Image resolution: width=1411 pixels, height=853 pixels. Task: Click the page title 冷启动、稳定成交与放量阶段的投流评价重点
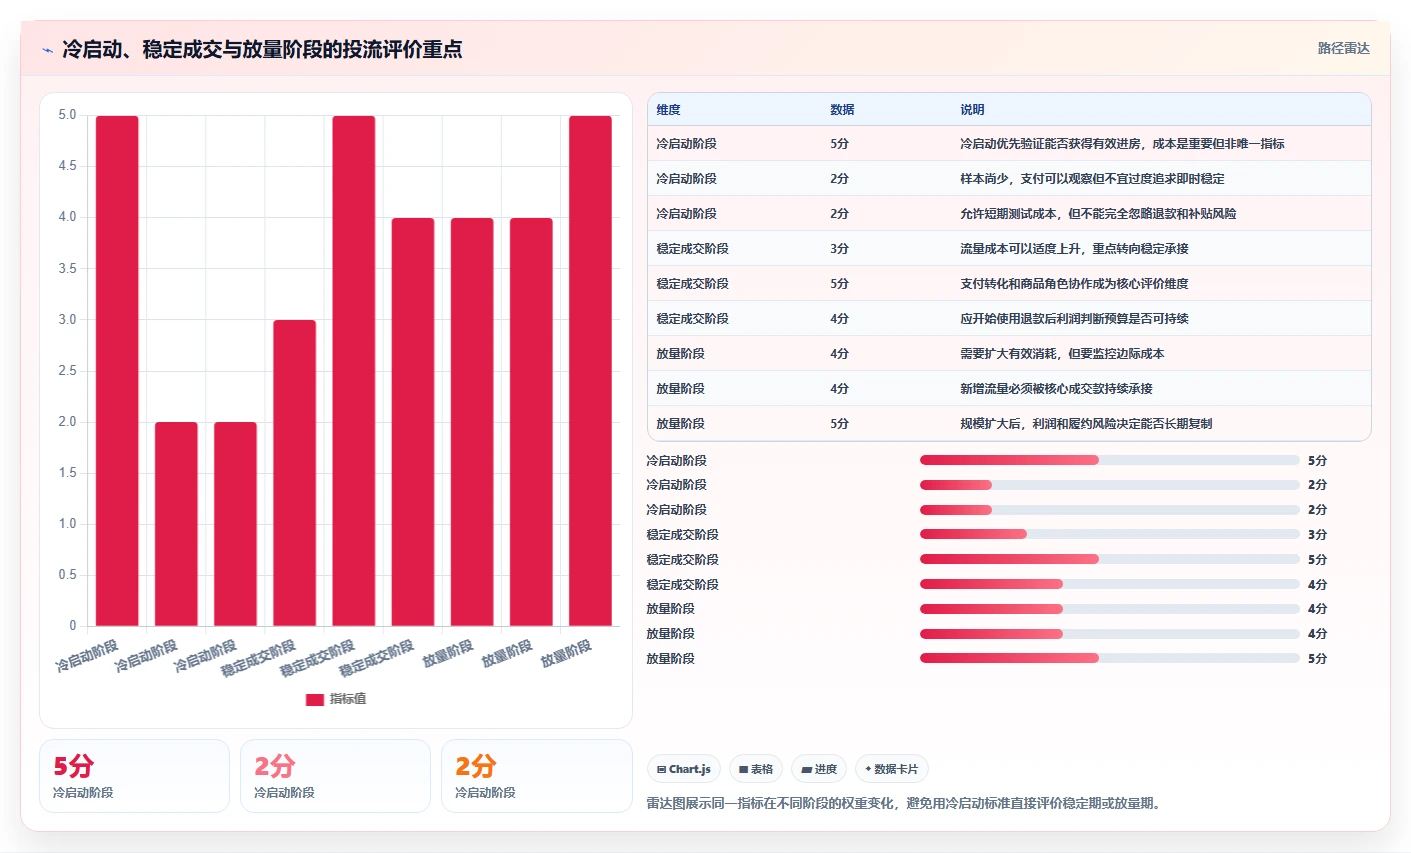pos(262,49)
